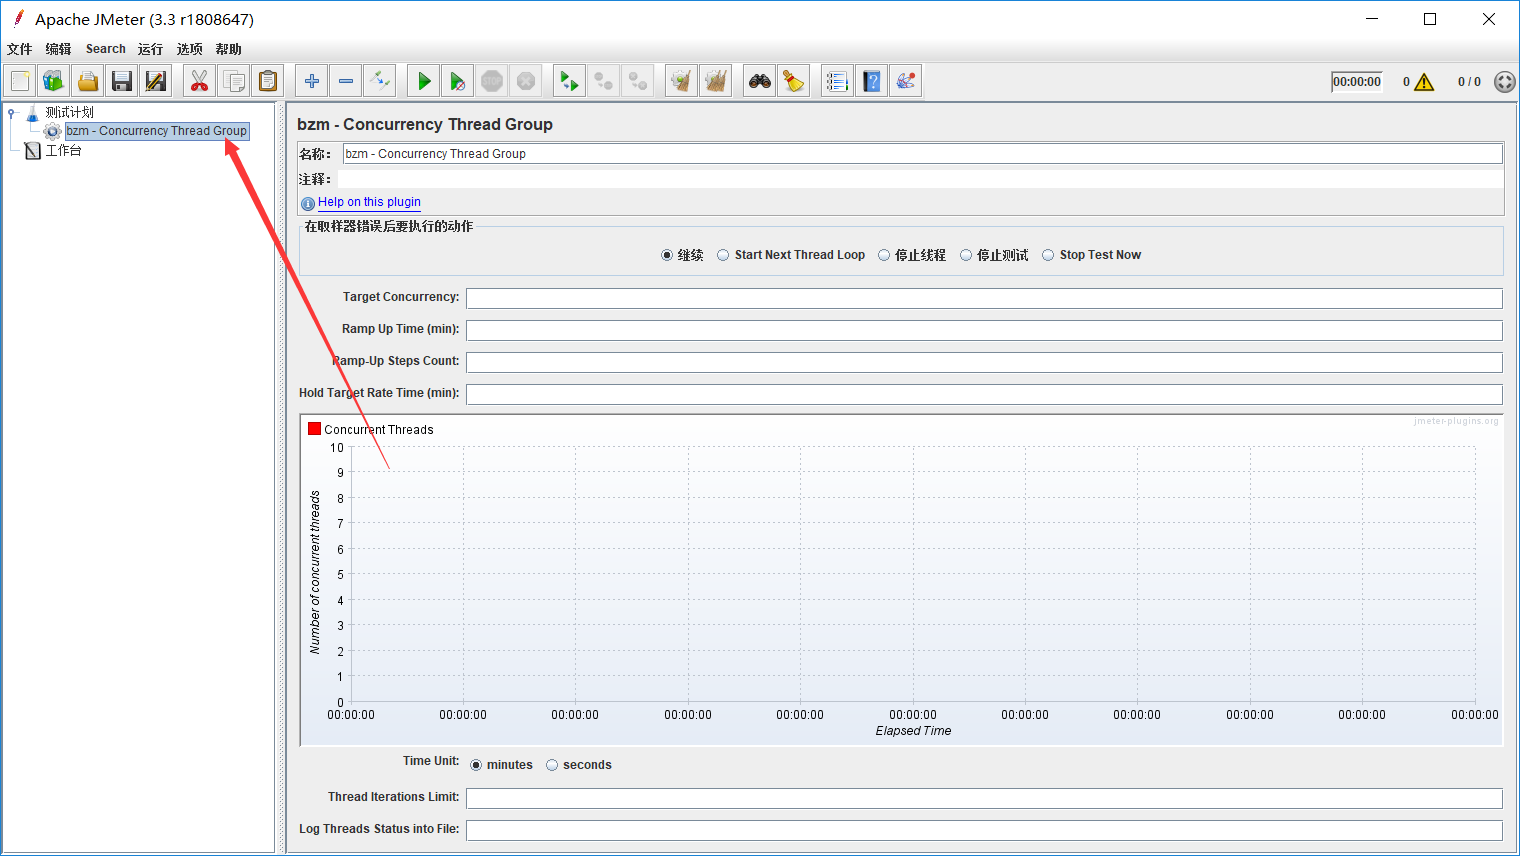Image resolution: width=1520 pixels, height=856 pixels.
Task: Expand all nodes with plus icon
Action: 312,81
